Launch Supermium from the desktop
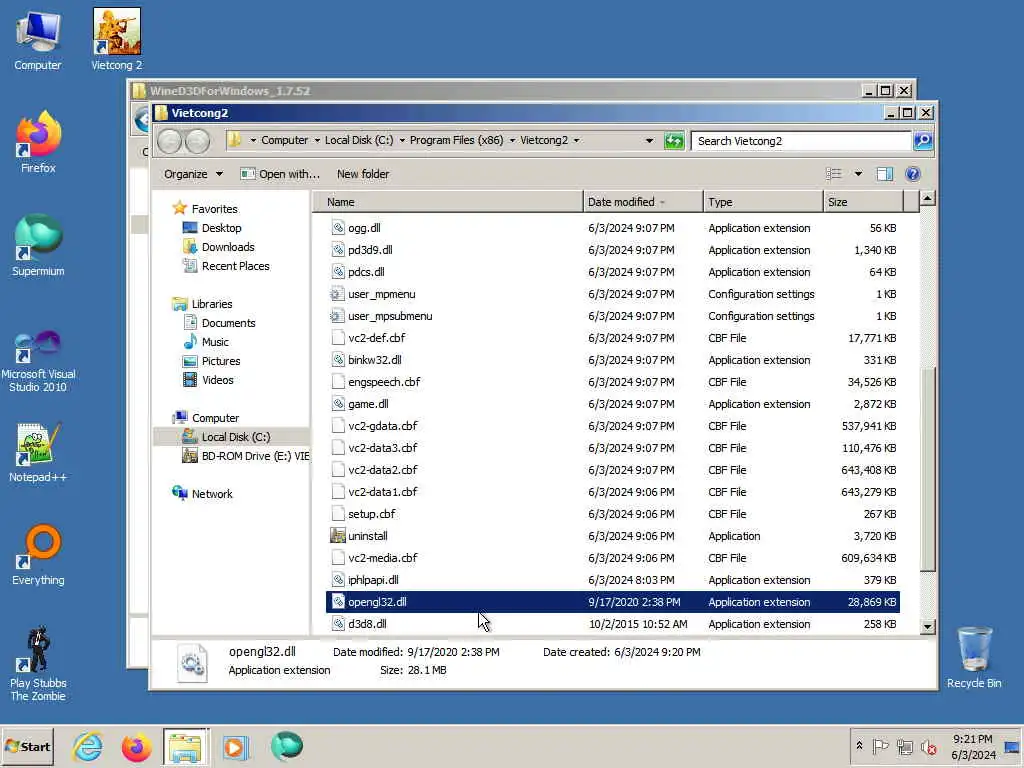The width and height of the screenshot is (1024, 768). click(x=38, y=245)
